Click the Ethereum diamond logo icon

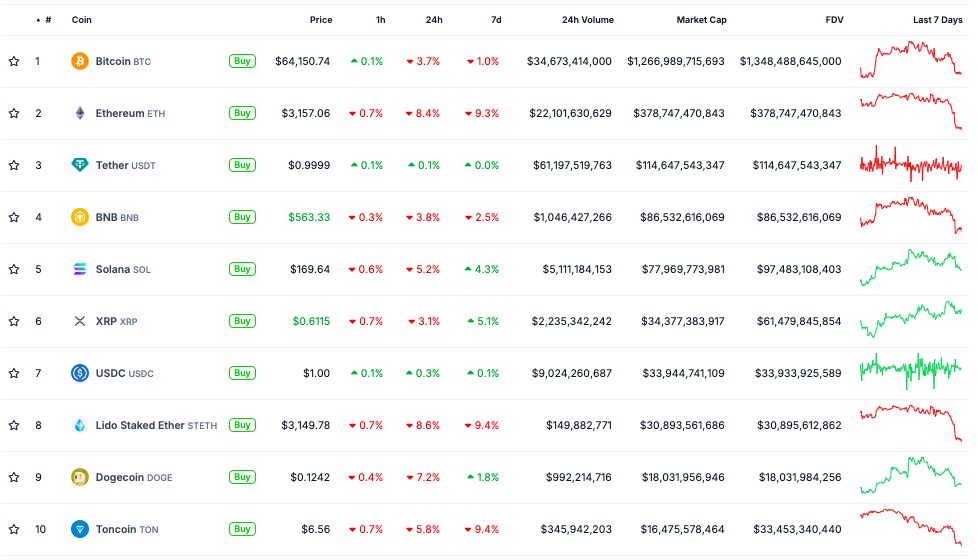point(80,113)
